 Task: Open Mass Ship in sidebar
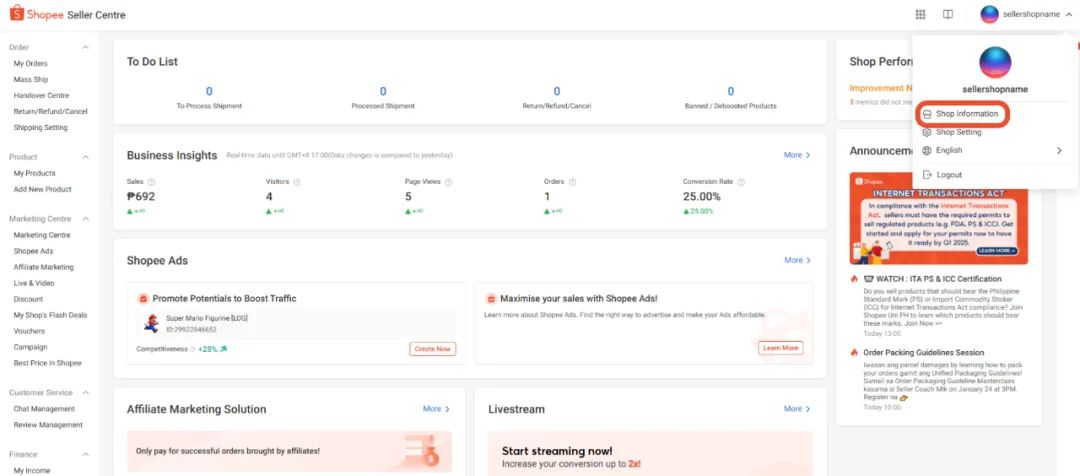pyautogui.click(x=31, y=79)
